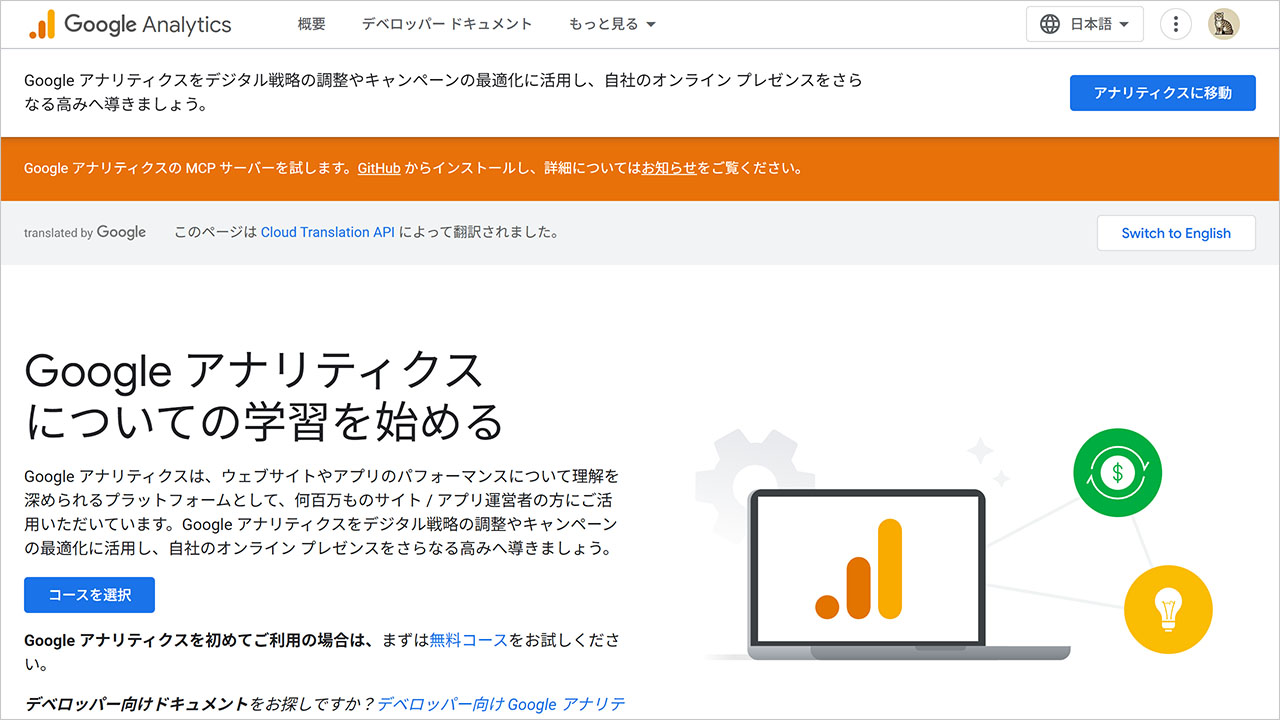This screenshot has height=720, width=1280.
Task: Click Switch to English button
Action: tap(1176, 232)
